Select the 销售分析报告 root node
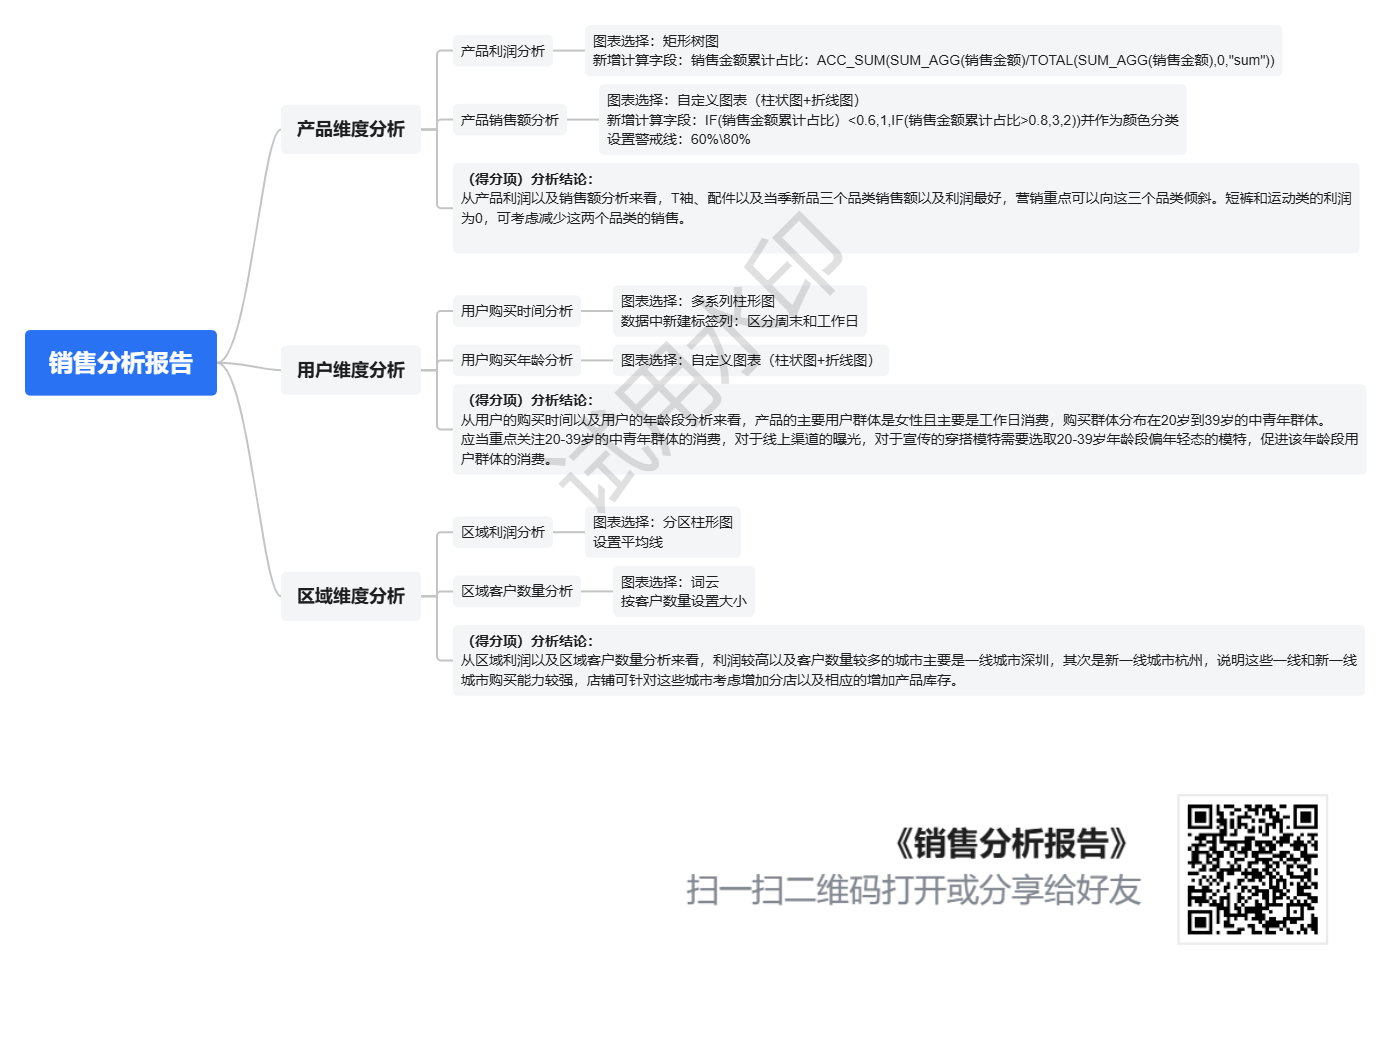 [x=120, y=362]
